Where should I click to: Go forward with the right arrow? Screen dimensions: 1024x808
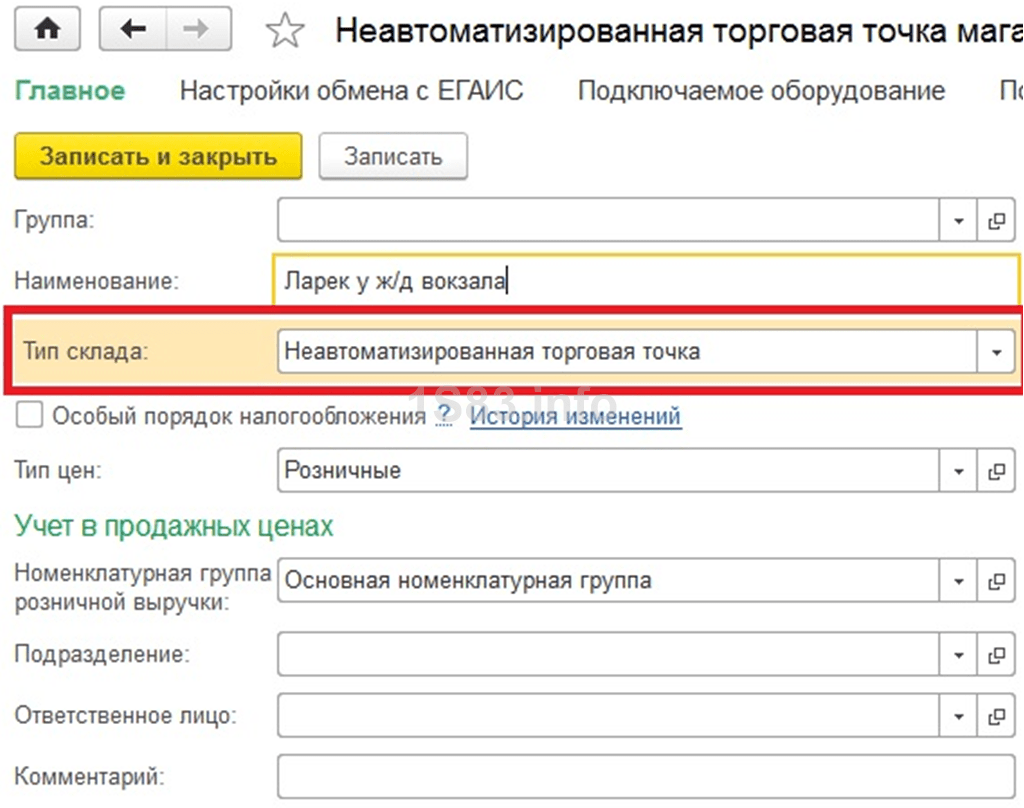pyautogui.click(x=198, y=29)
